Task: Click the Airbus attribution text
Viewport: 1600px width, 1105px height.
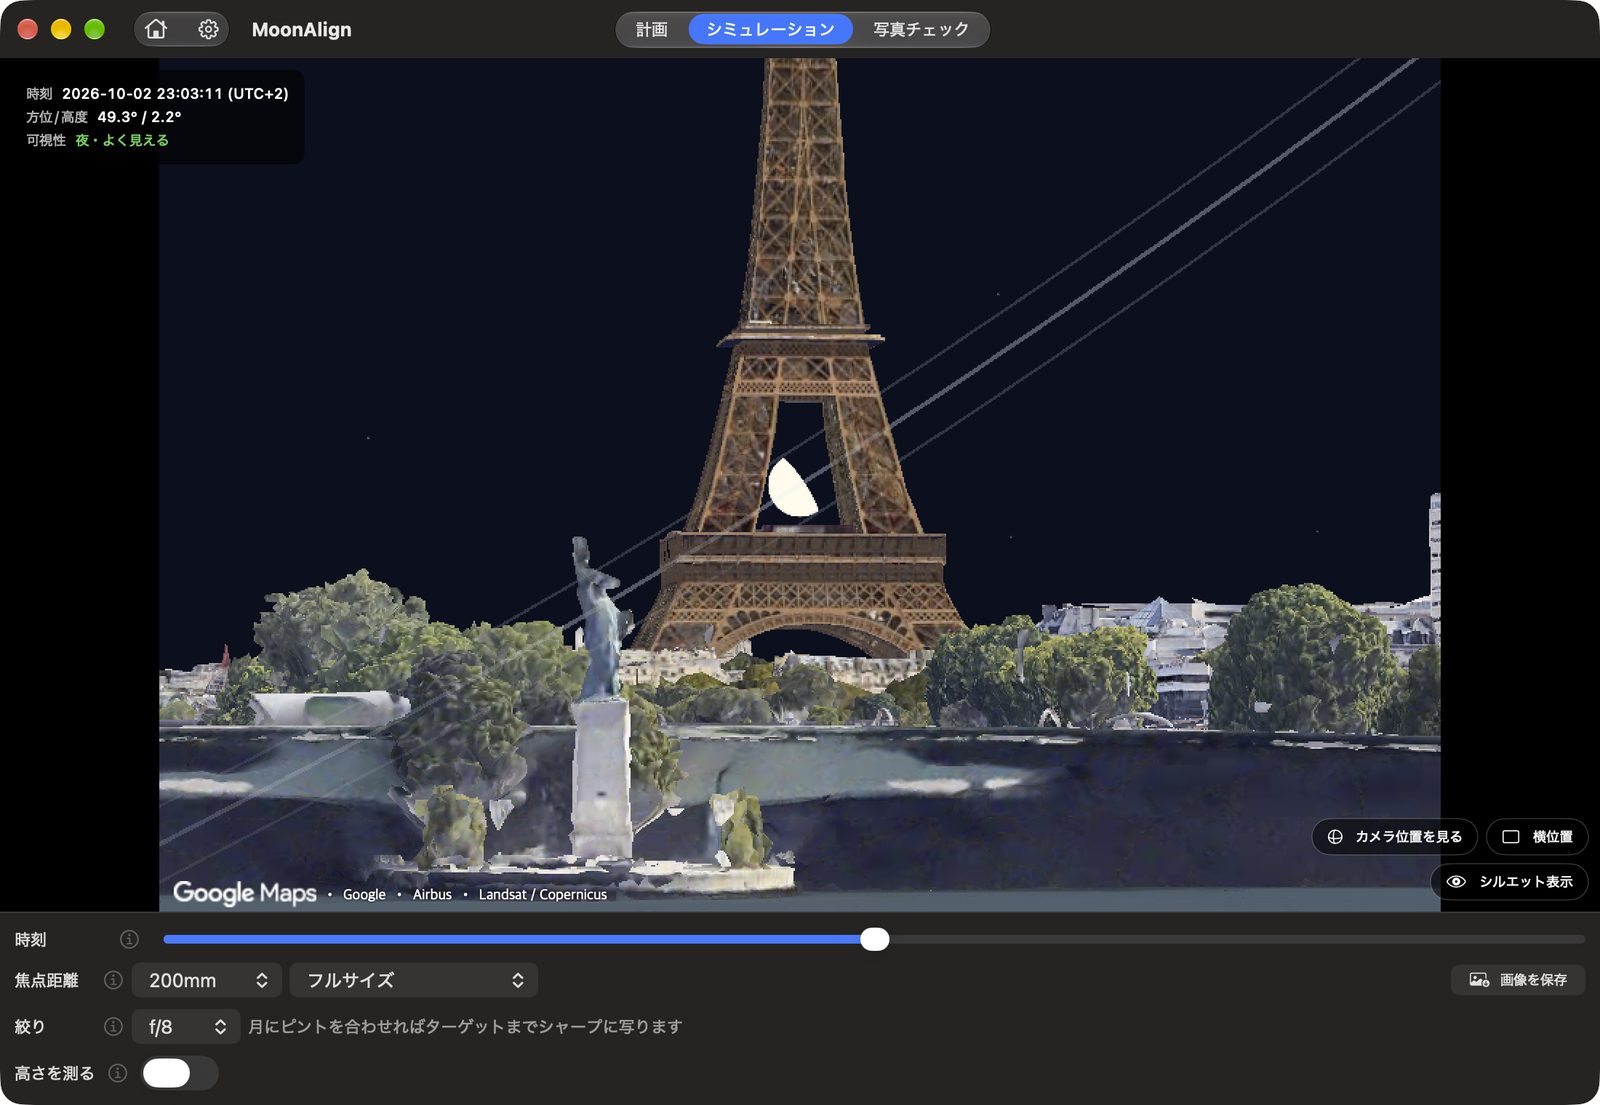Action: point(432,894)
